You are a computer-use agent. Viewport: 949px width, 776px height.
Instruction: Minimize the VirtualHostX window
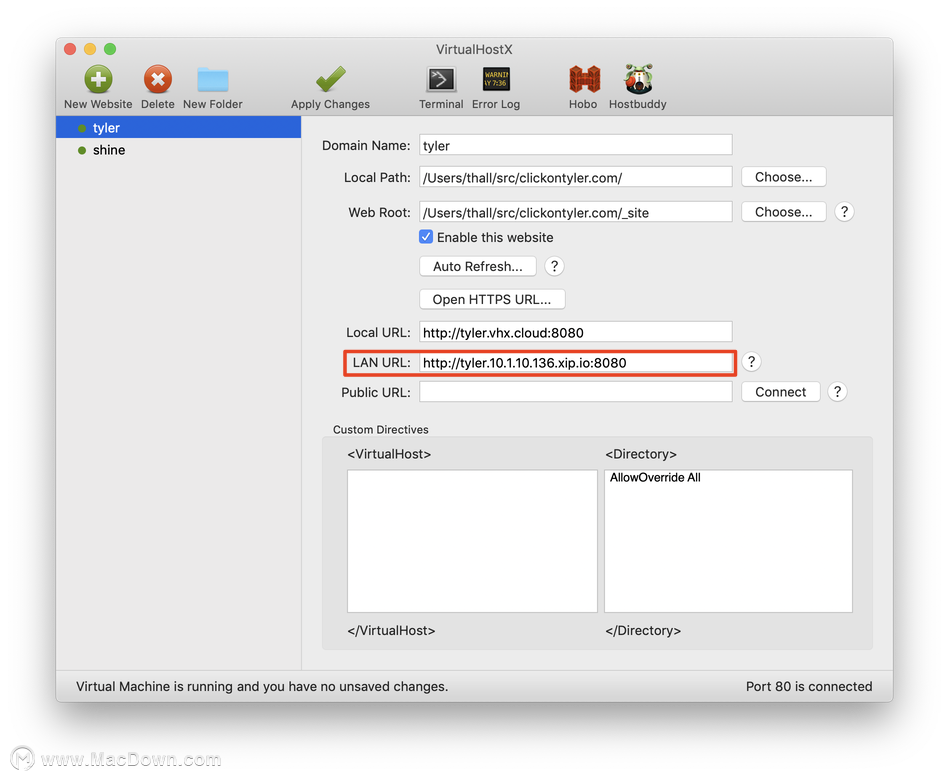pyautogui.click(x=90, y=49)
